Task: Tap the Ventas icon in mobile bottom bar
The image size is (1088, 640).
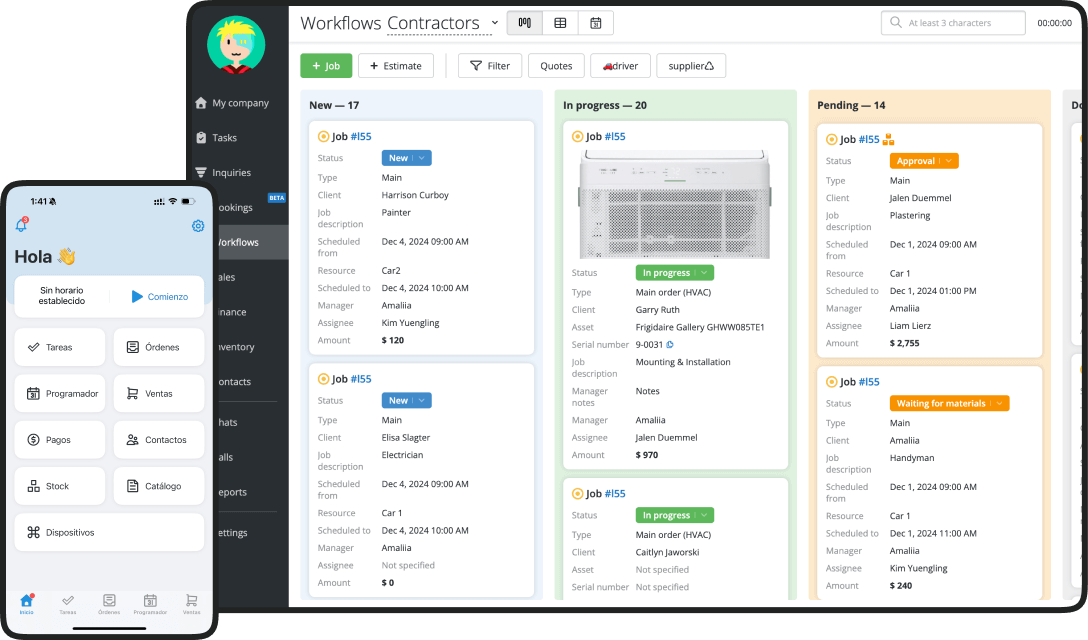Action: pyautogui.click(x=190, y=603)
